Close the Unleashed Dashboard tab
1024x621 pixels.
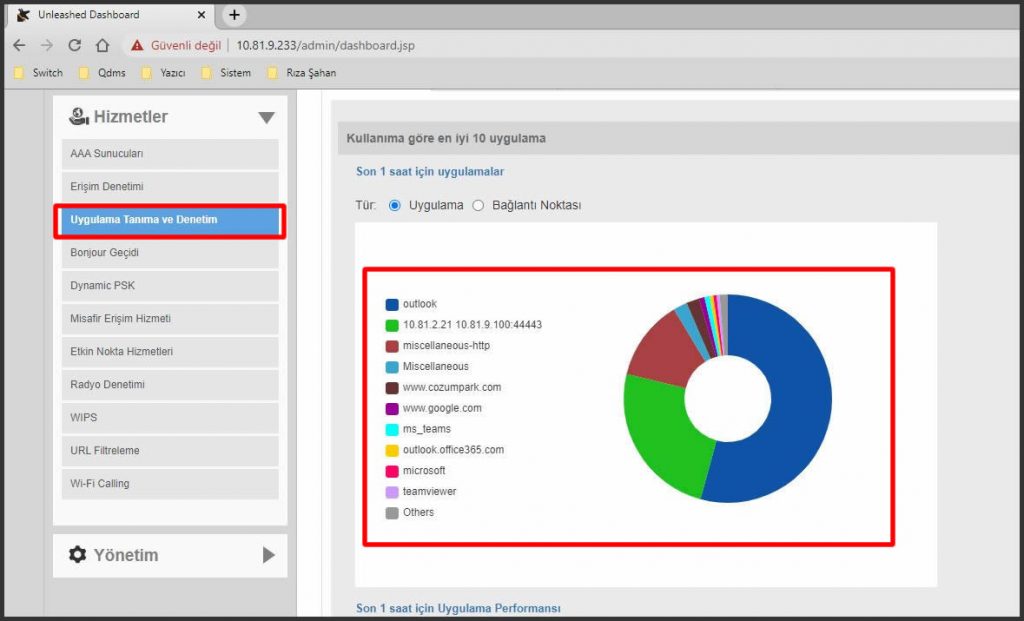pyautogui.click(x=201, y=14)
